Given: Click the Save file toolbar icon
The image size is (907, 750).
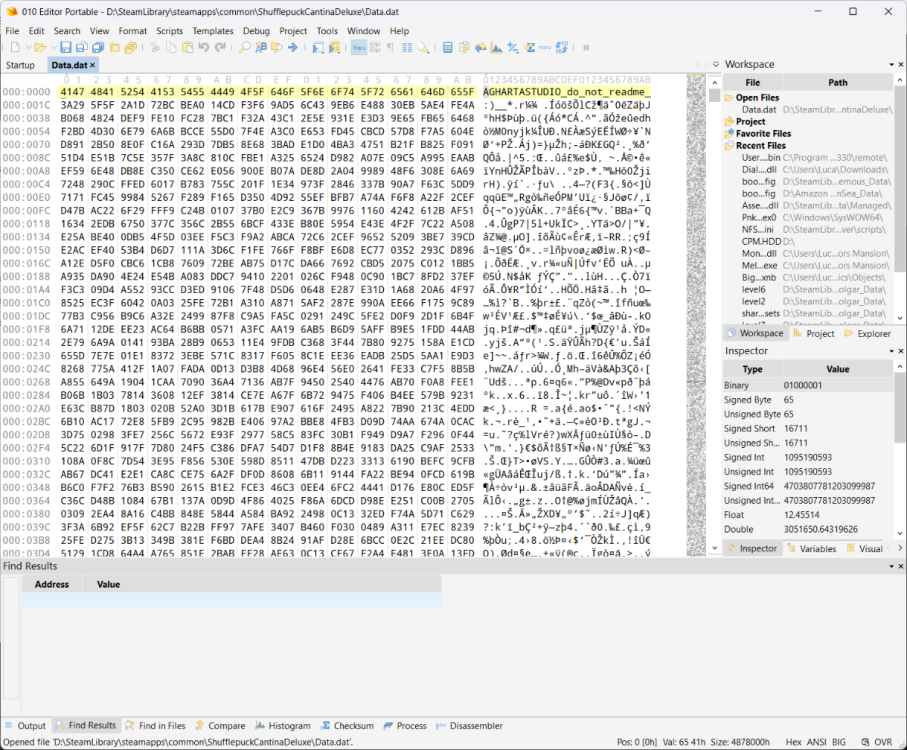Looking at the screenshot, I should (65, 47).
